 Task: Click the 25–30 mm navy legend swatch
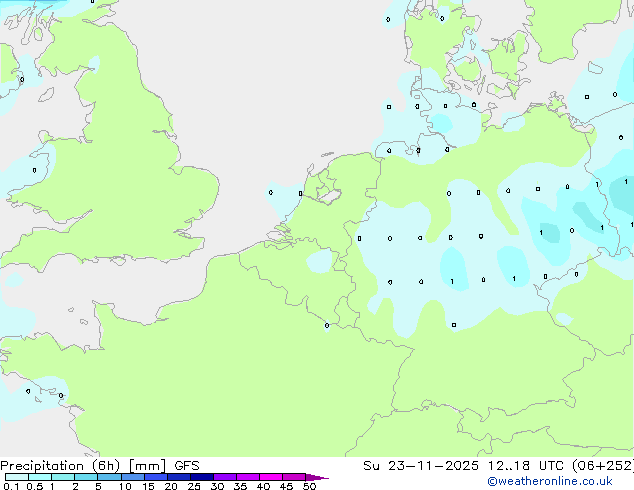coord(201,477)
